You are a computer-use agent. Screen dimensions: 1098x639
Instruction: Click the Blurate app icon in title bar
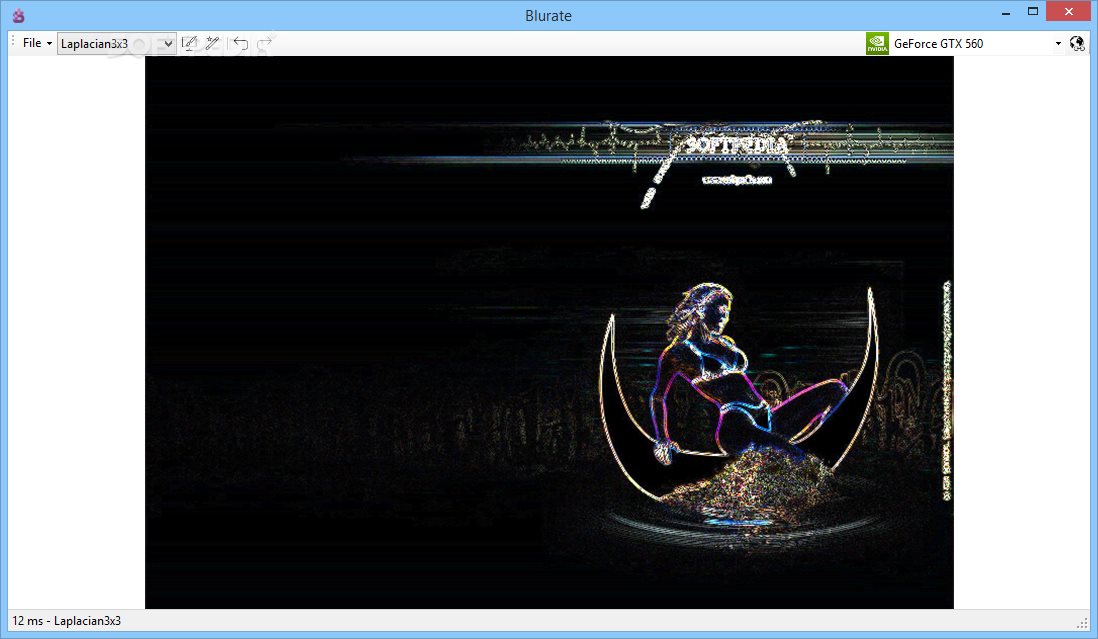click(18, 15)
